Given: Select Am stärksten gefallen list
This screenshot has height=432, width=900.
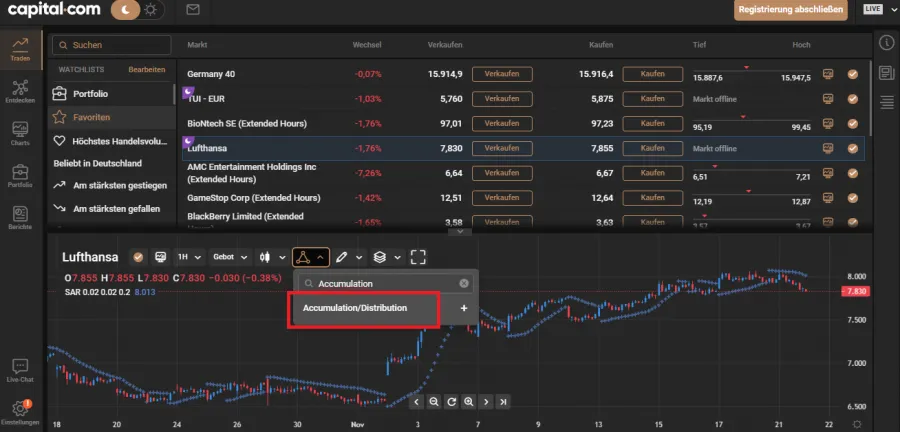Looking at the screenshot, I should (111, 209).
